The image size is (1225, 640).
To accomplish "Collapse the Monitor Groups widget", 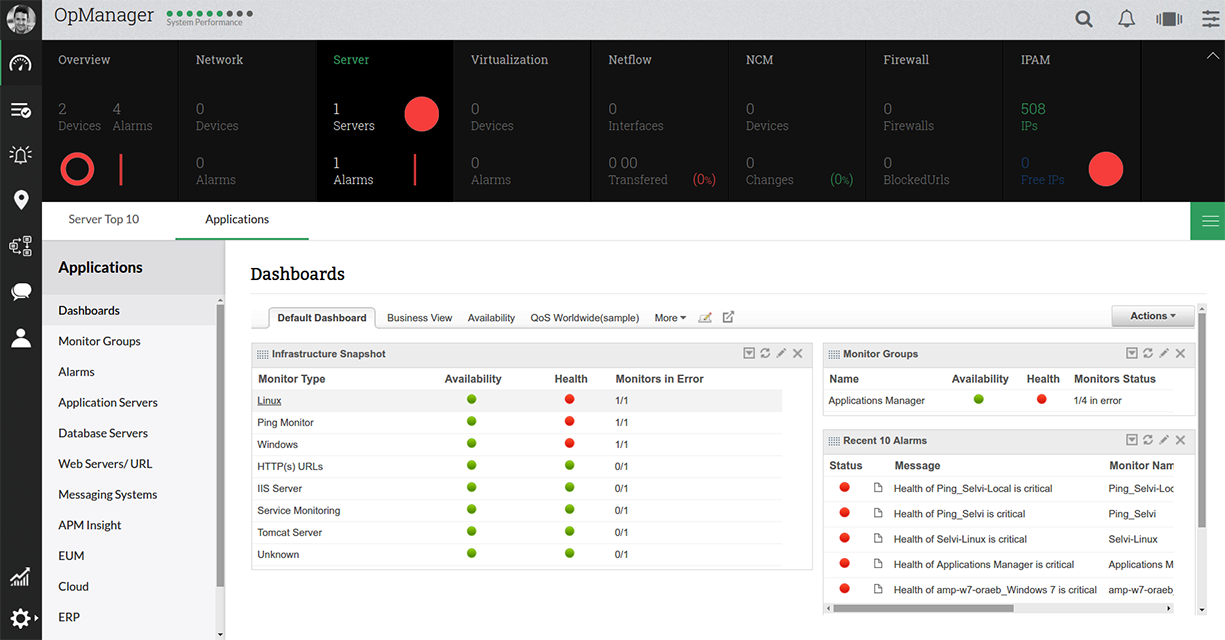I will pyautogui.click(x=1132, y=354).
